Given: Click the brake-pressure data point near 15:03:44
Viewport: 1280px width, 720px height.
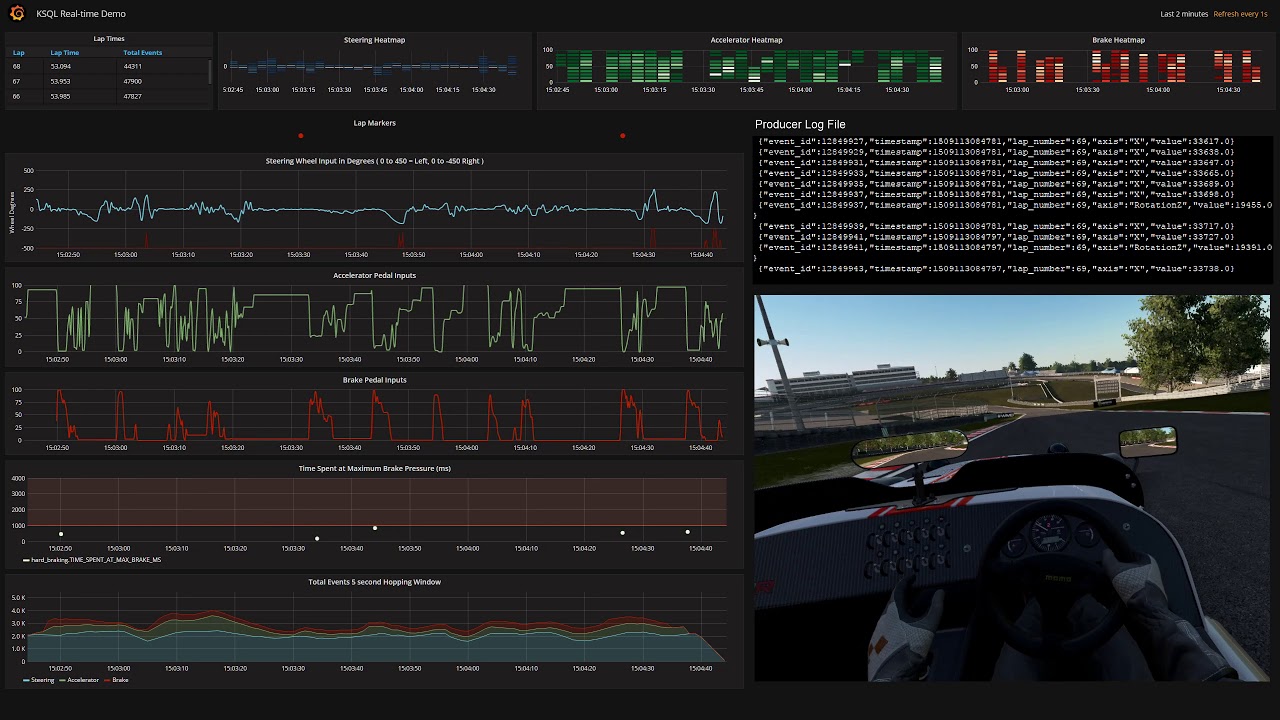Looking at the screenshot, I should tap(375, 528).
